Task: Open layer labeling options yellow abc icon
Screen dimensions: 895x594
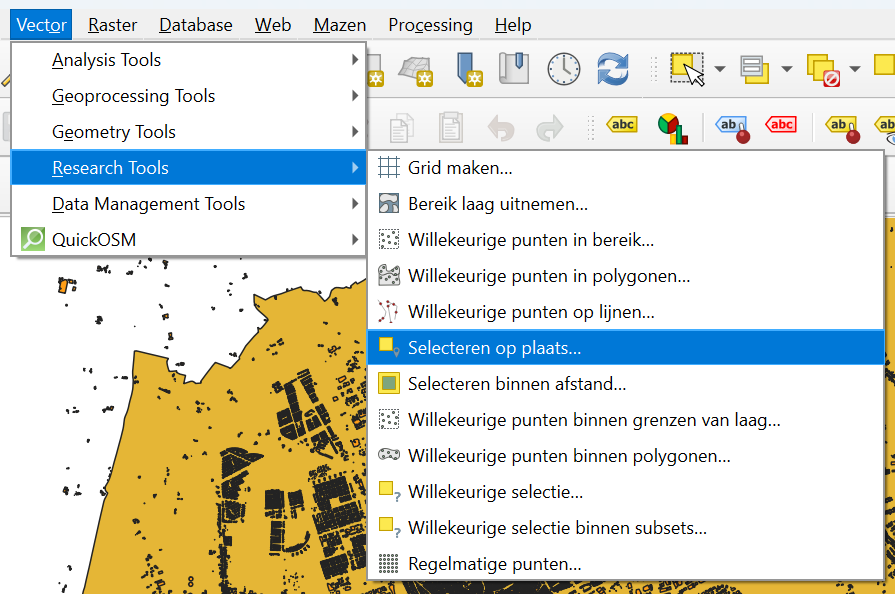Action: pyautogui.click(x=622, y=125)
